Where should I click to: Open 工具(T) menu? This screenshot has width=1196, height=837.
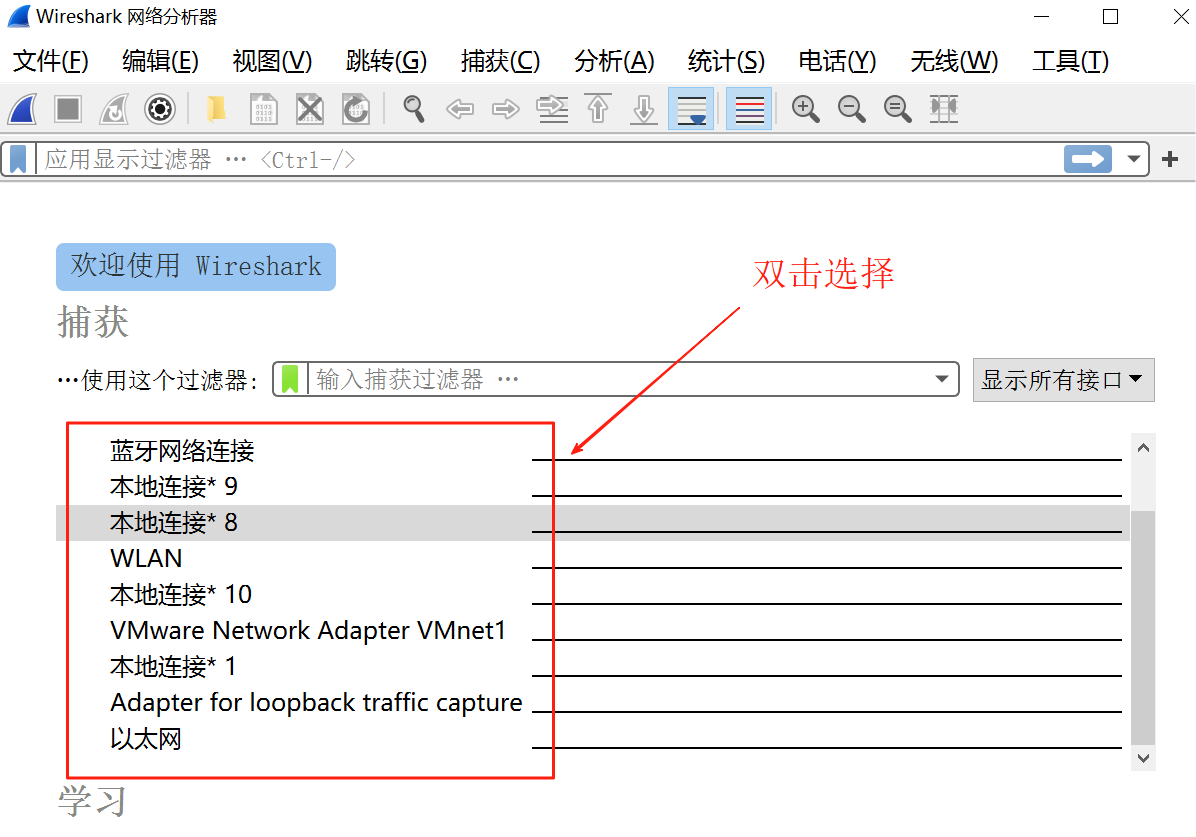tap(1070, 61)
